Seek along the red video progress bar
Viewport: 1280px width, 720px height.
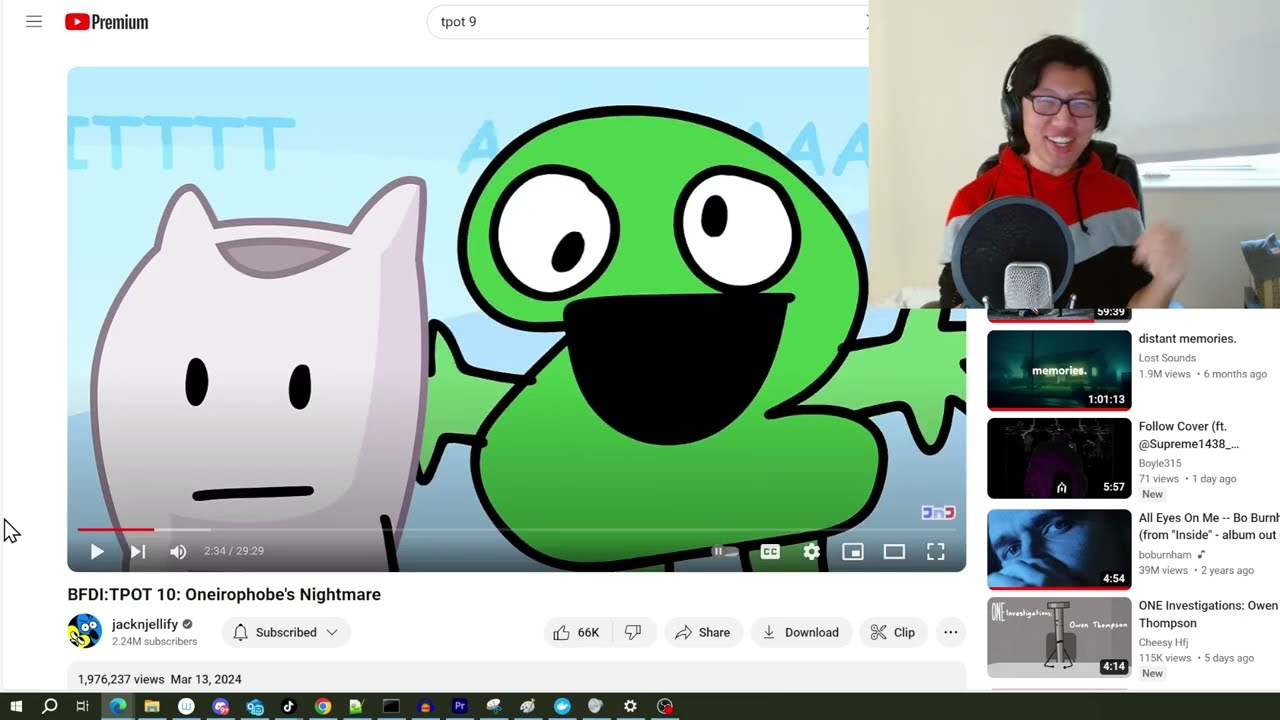click(516, 529)
